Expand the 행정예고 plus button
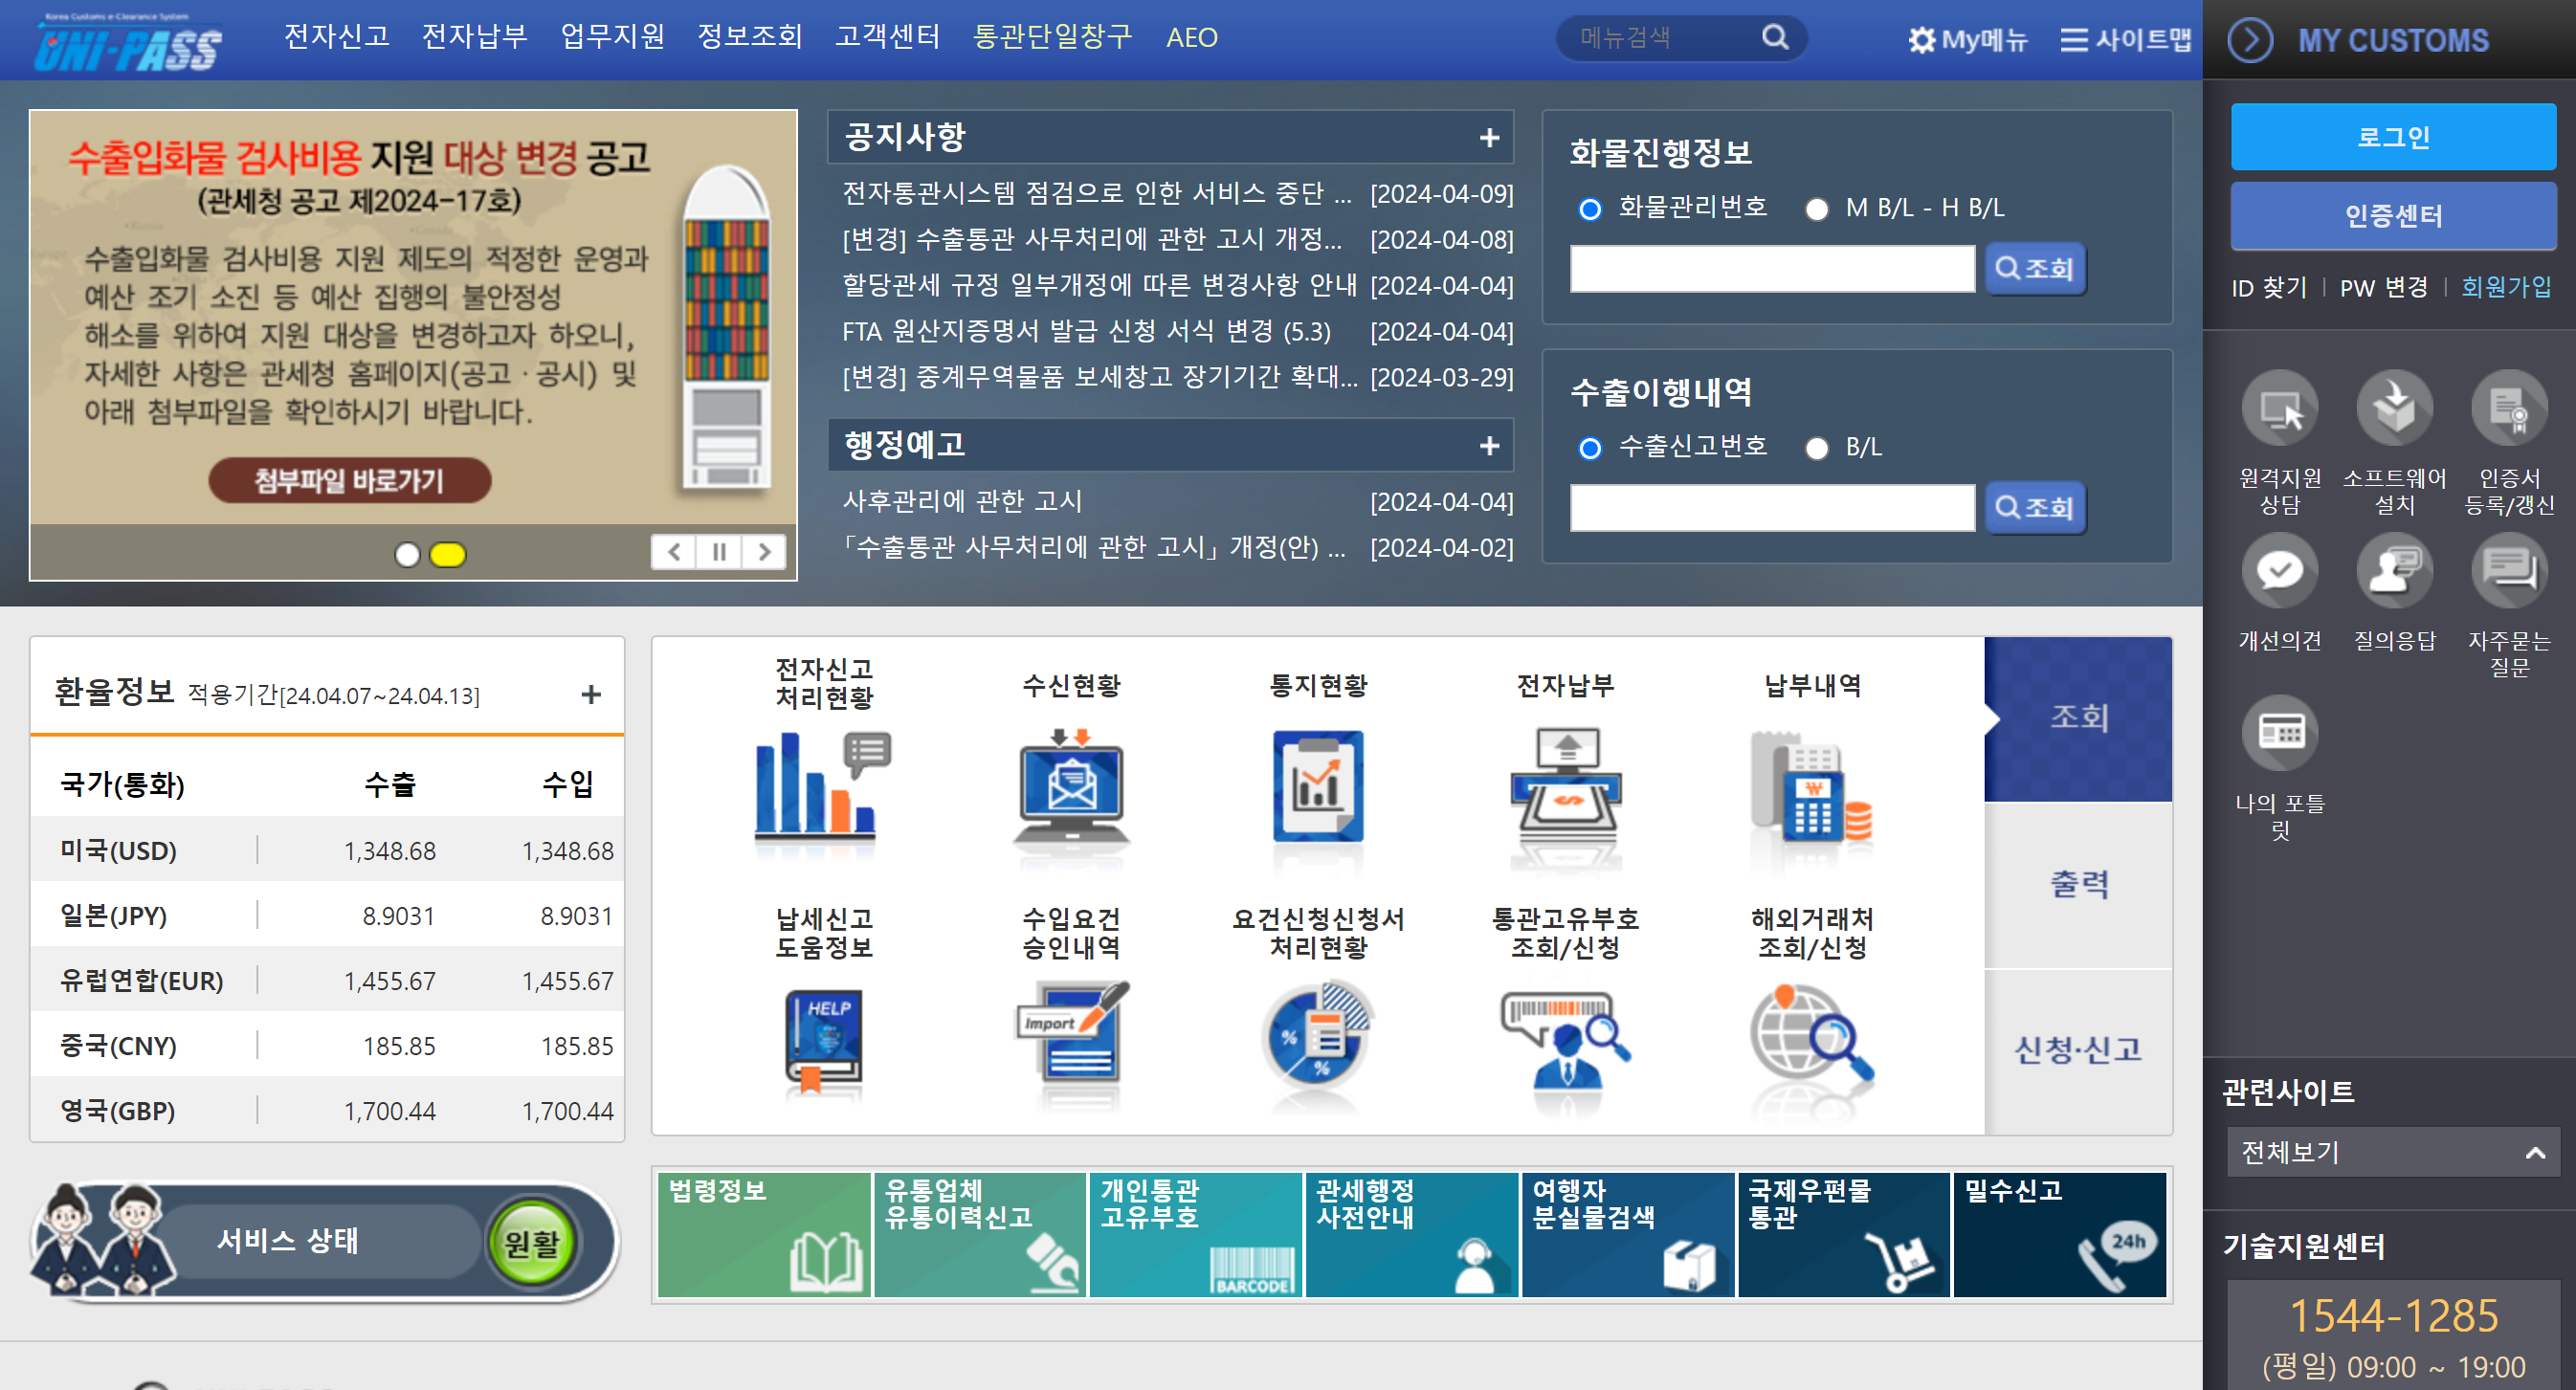Screen dimensions: 2576x1390 pos(1489,446)
